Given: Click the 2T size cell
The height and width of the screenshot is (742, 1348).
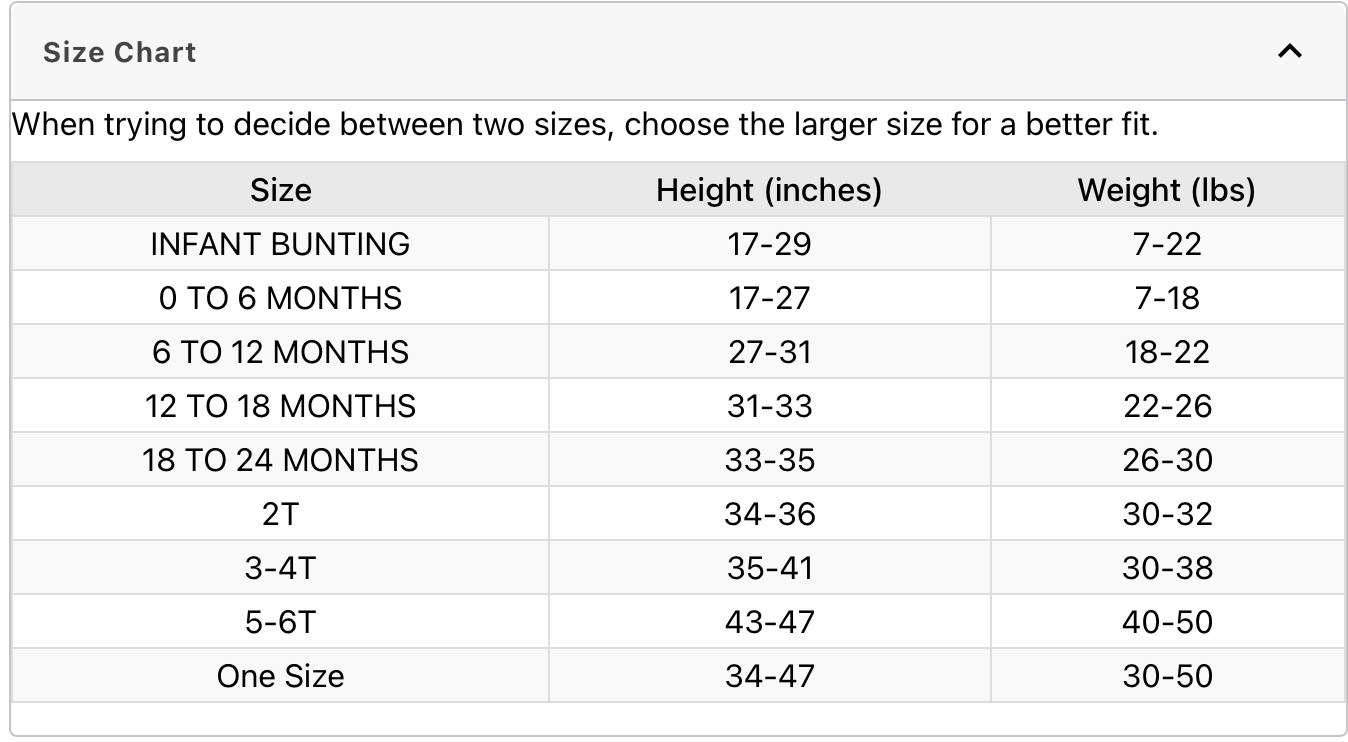Looking at the screenshot, I should point(280,514).
